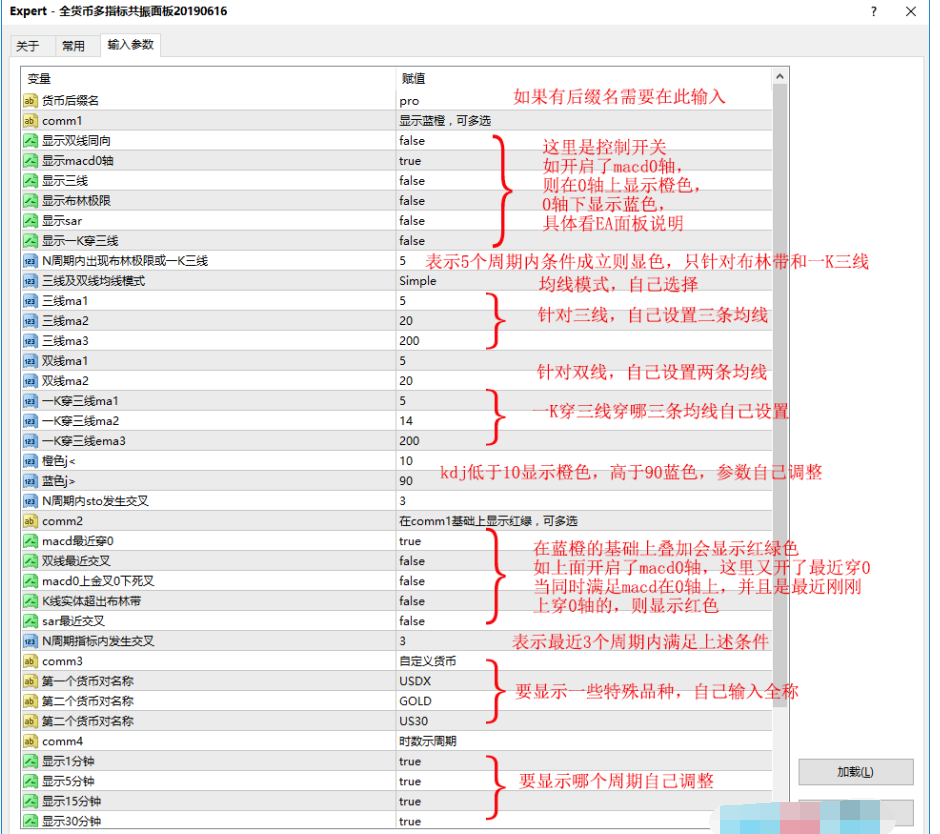940x834 pixels.
Task: Click the help question mark button
Action: pos(873,12)
